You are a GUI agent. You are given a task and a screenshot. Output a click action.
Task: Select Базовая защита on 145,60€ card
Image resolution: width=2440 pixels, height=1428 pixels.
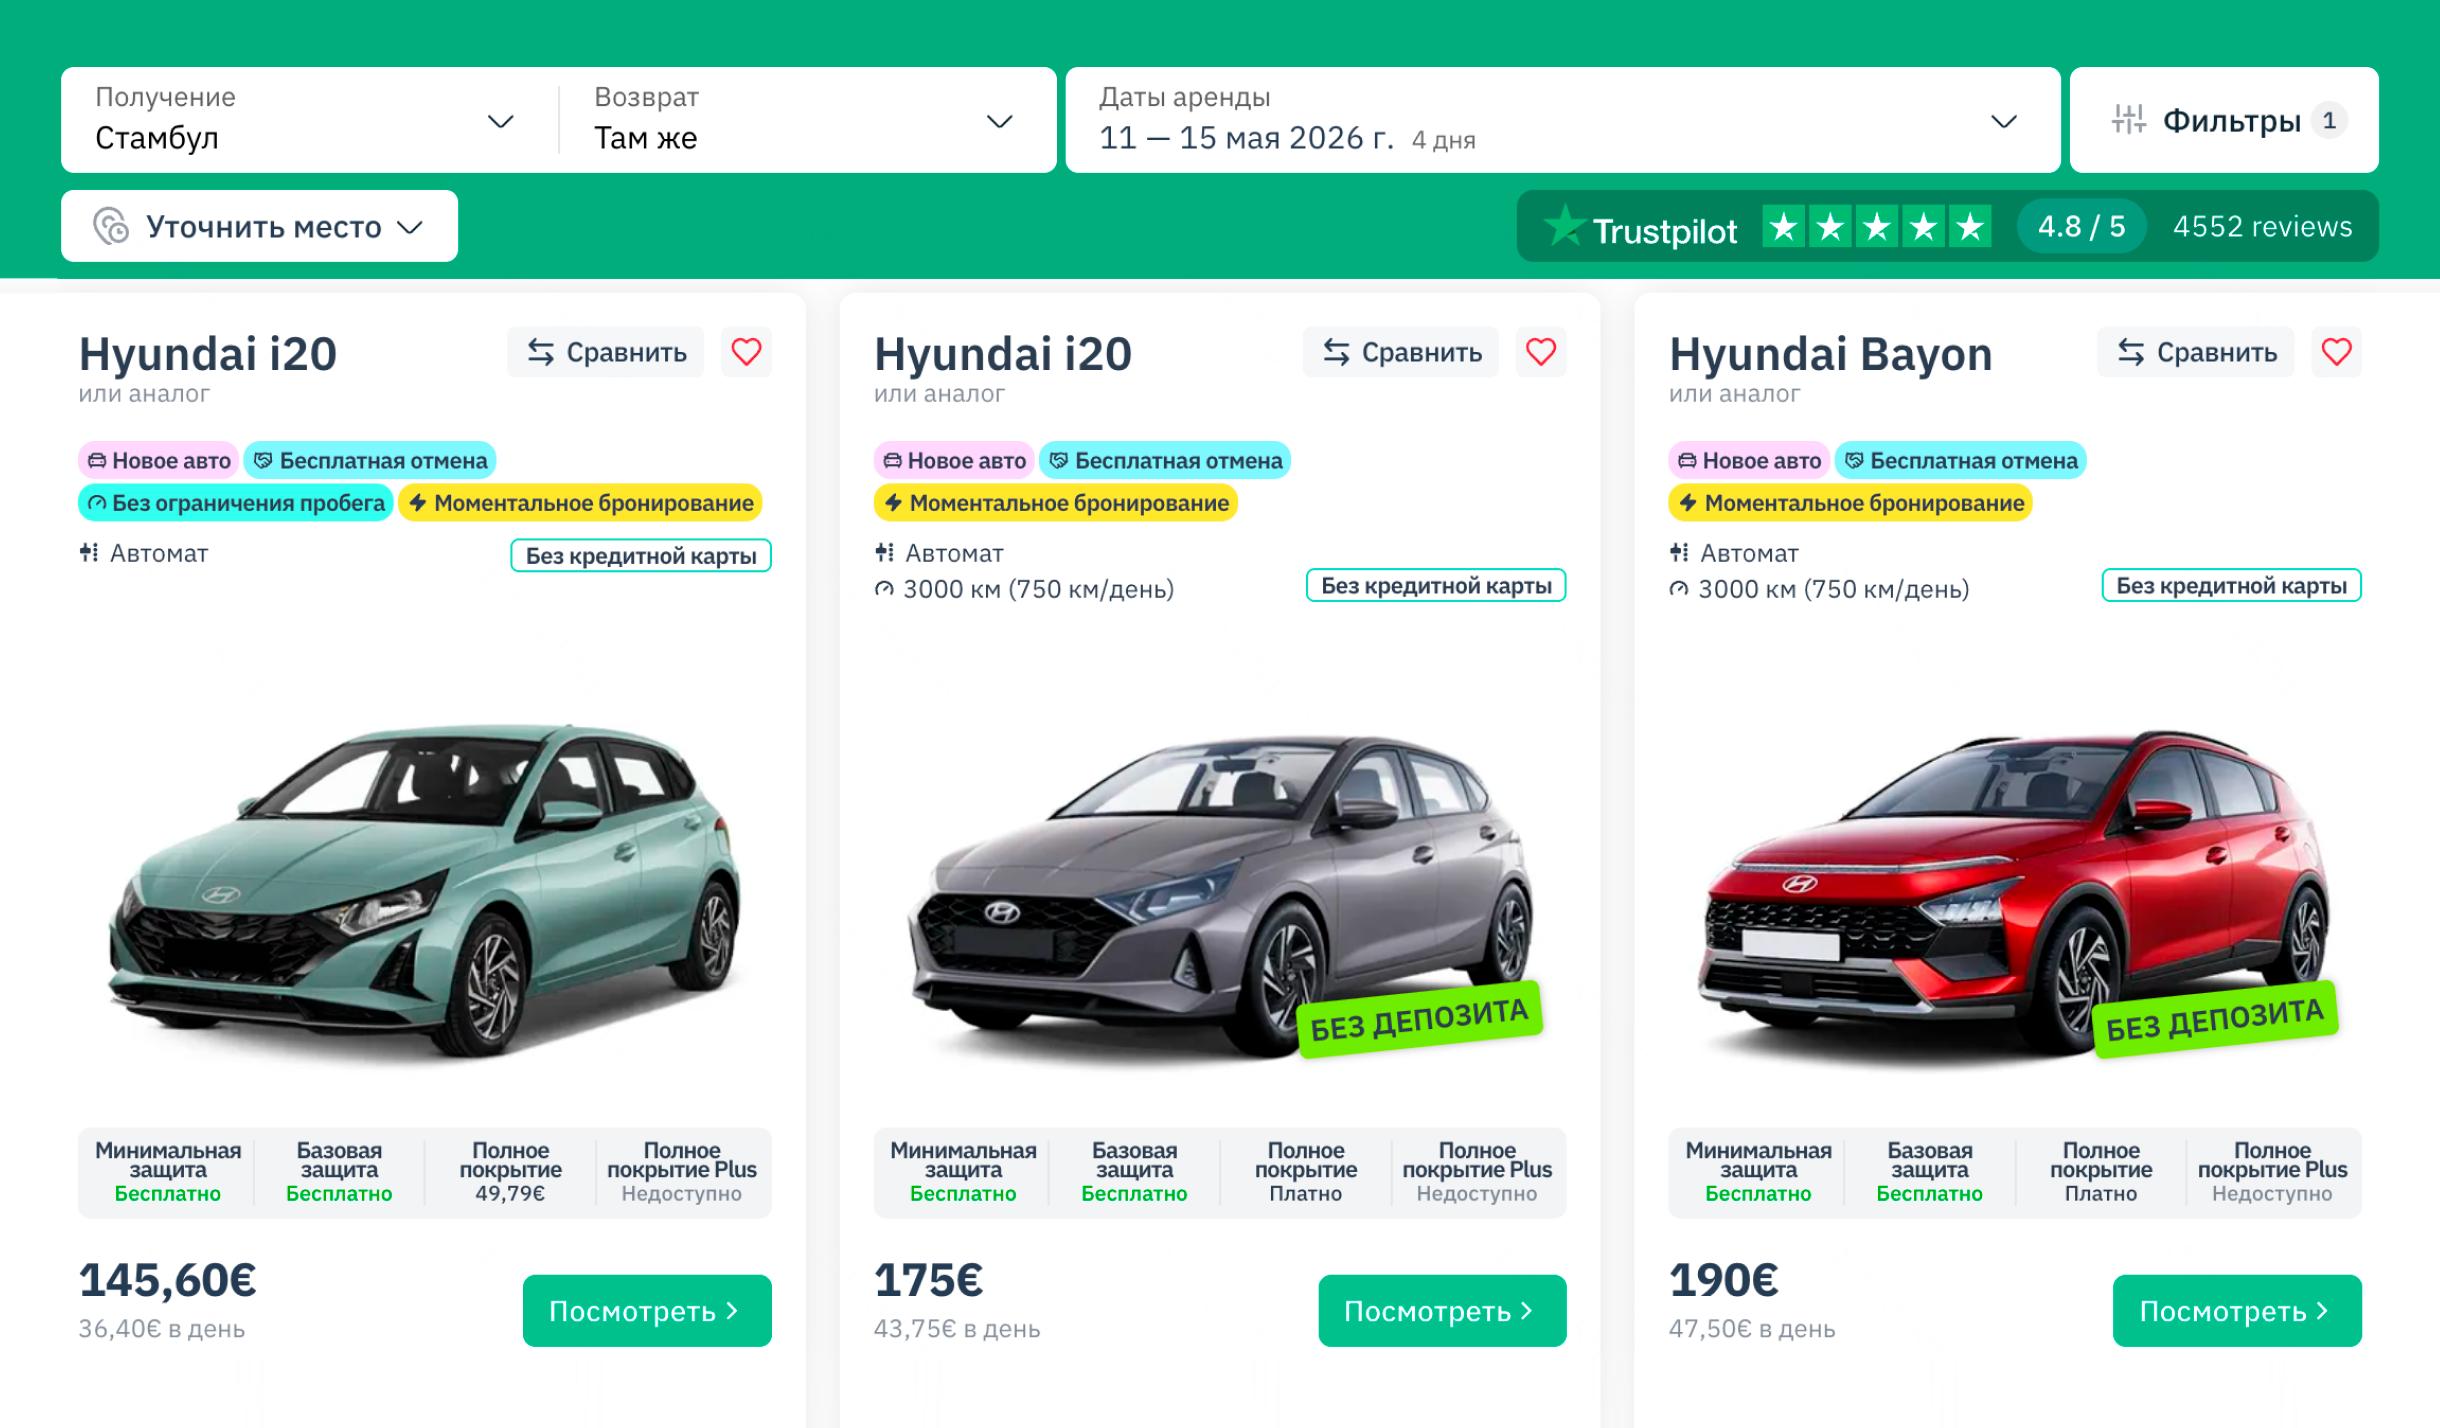339,1171
